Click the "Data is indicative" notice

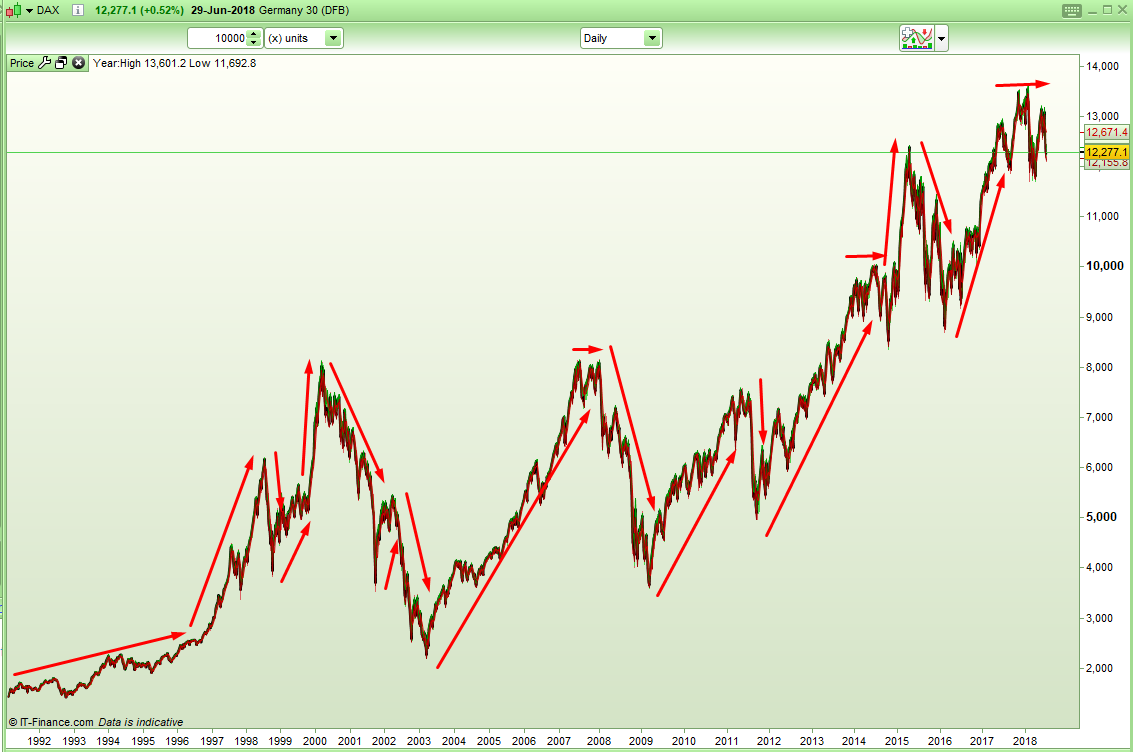(141, 722)
